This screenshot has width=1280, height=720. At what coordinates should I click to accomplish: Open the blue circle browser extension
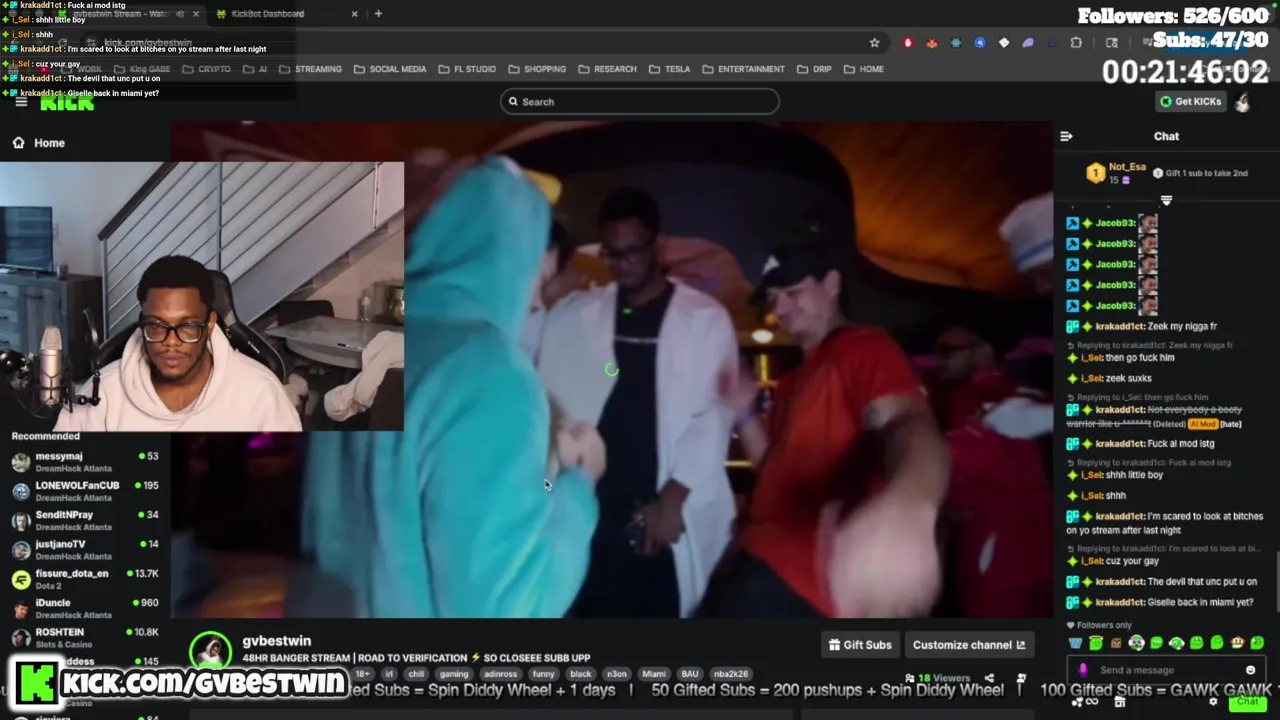[979, 43]
